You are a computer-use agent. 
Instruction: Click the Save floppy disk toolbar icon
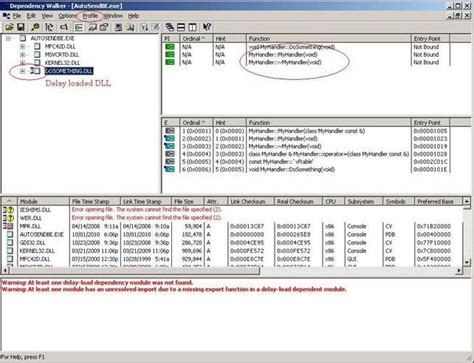coord(21,27)
